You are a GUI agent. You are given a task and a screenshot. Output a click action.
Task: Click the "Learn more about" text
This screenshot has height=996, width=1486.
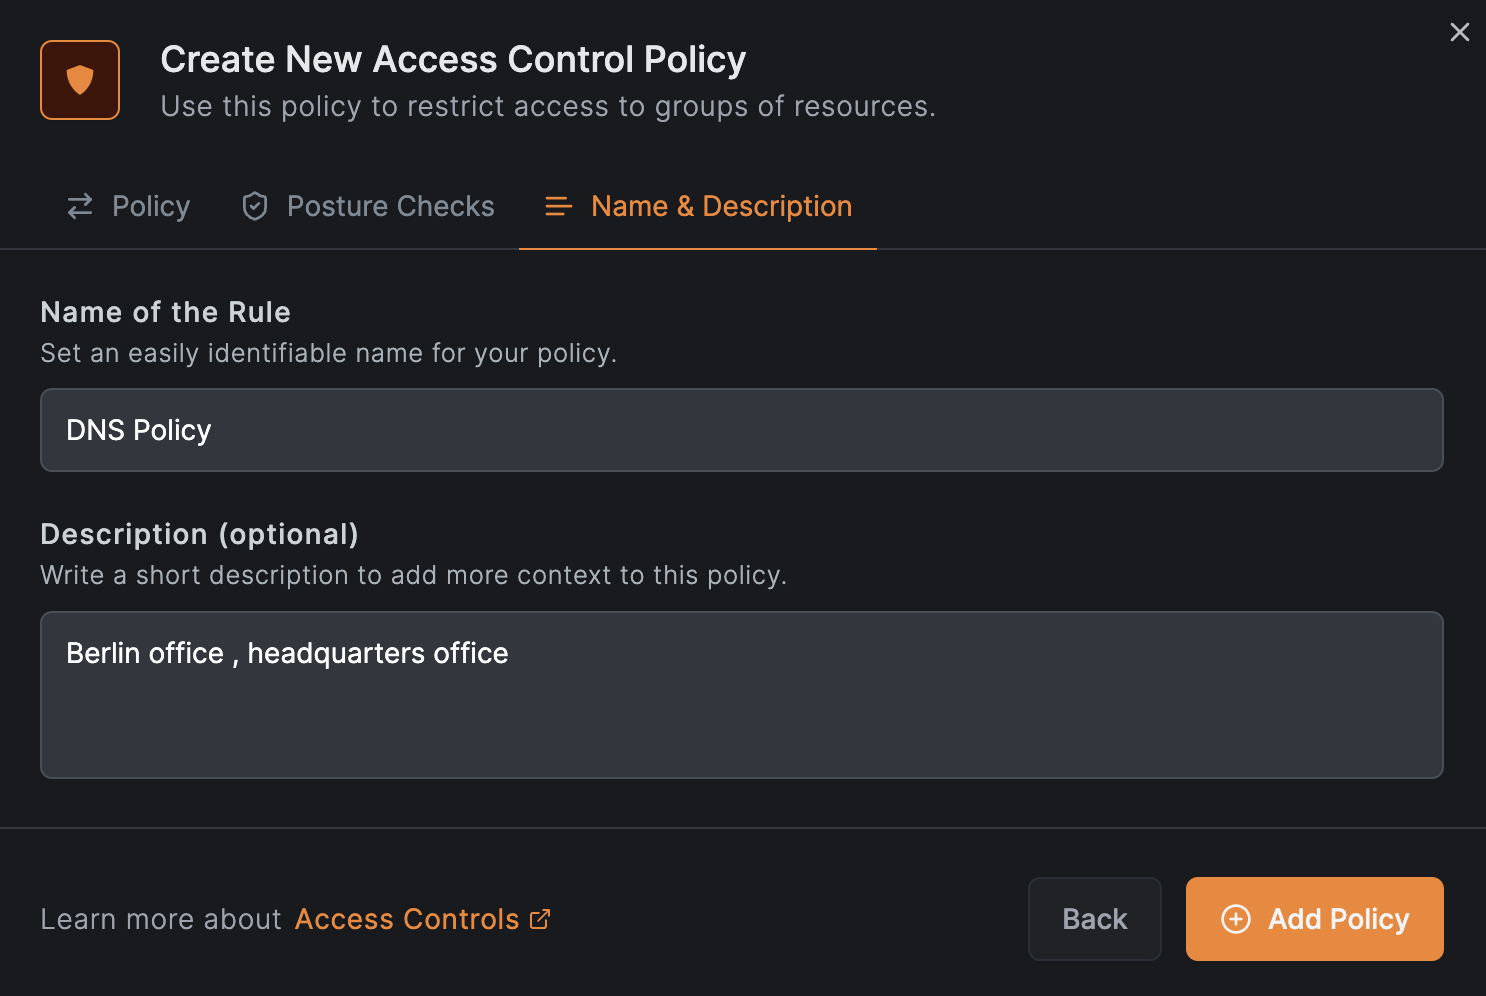pyautogui.click(x=161, y=919)
